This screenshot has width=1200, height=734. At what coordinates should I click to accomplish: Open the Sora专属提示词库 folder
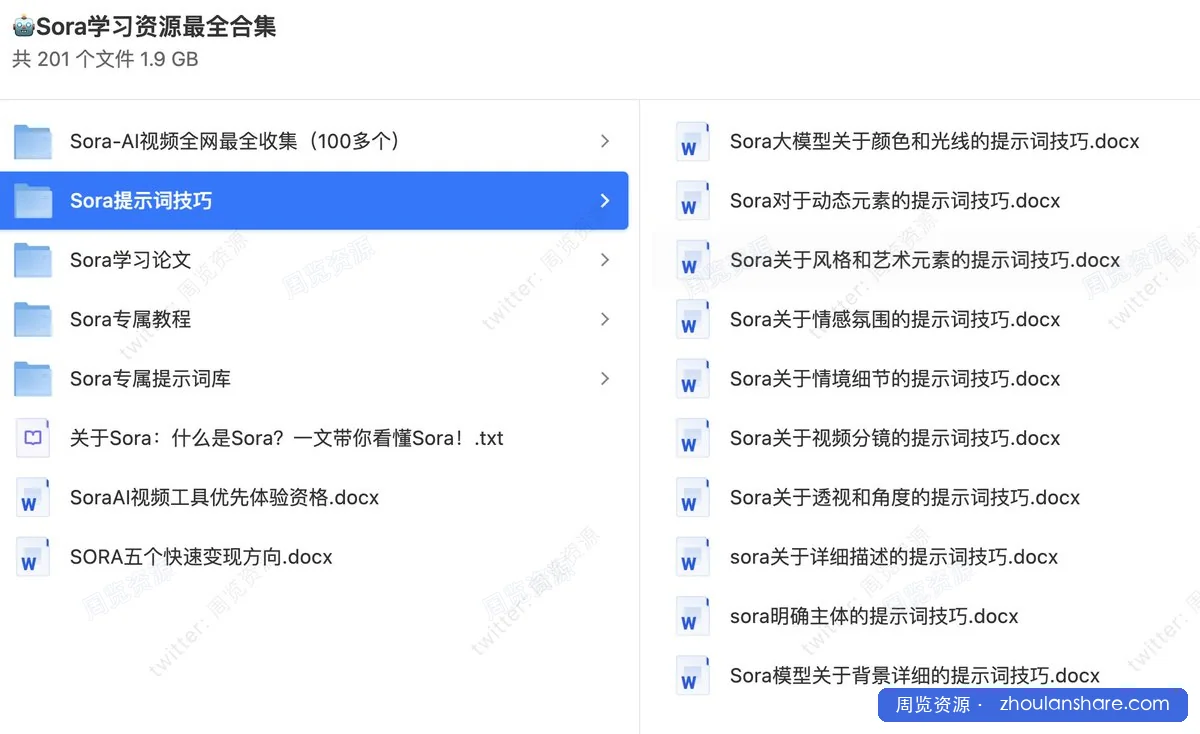point(150,379)
